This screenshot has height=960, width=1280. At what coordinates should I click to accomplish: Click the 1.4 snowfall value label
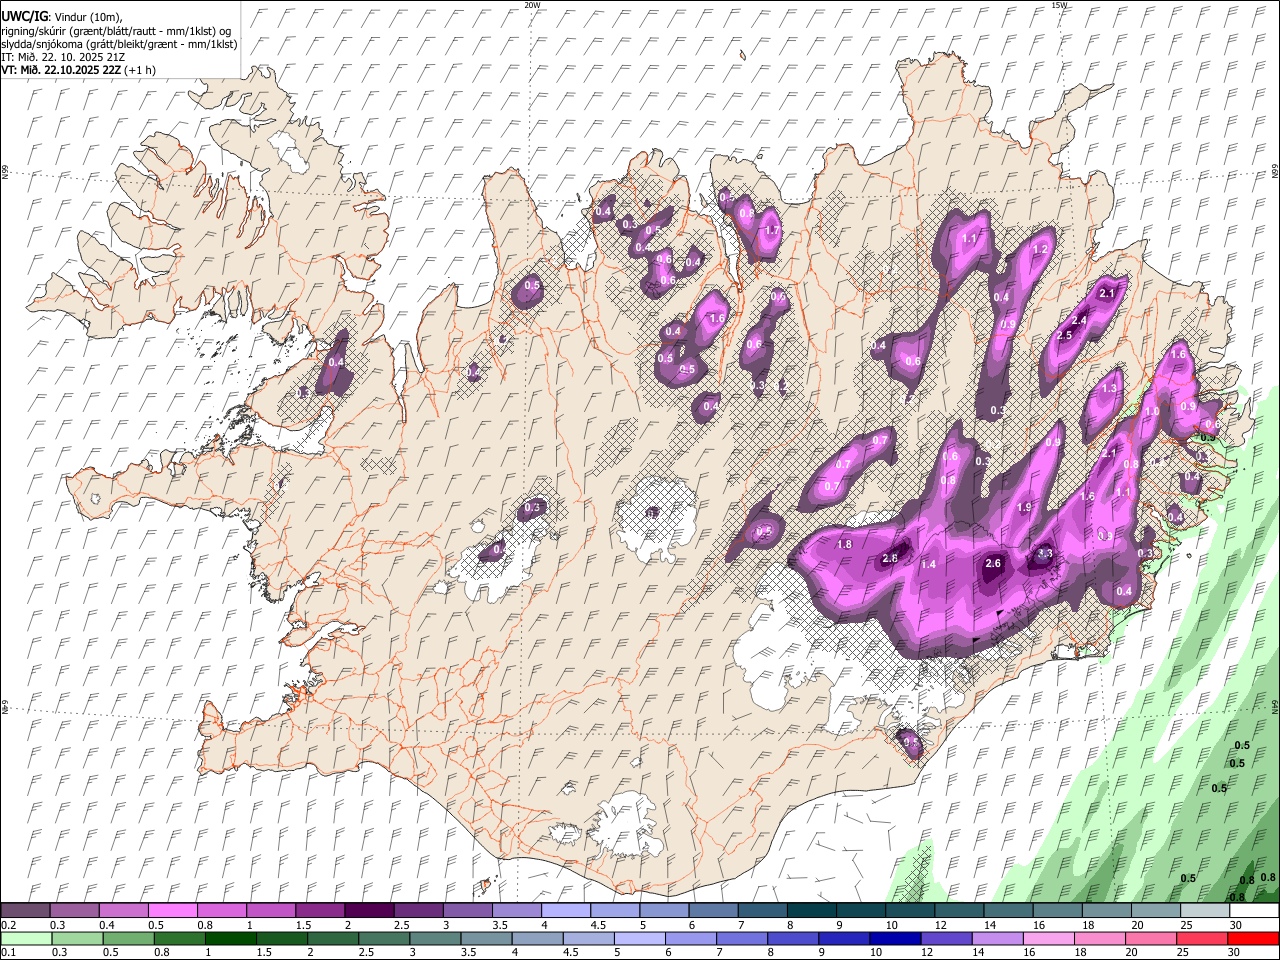coord(928,565)
